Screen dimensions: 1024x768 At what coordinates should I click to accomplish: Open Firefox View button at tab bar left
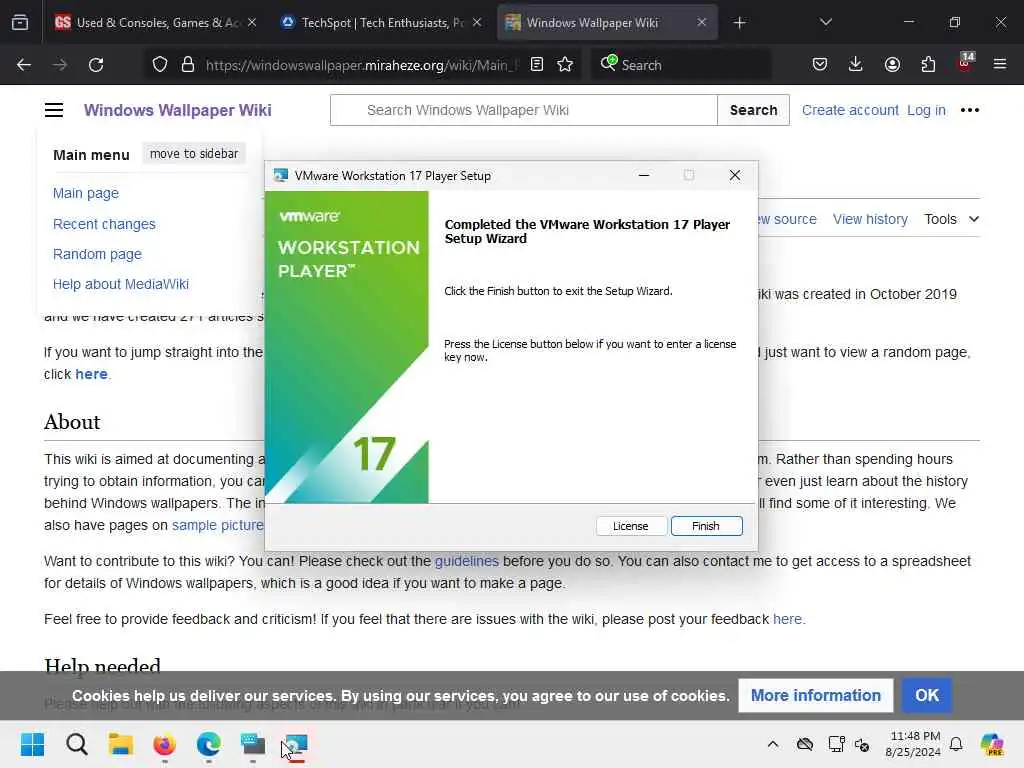pos(20,23)
